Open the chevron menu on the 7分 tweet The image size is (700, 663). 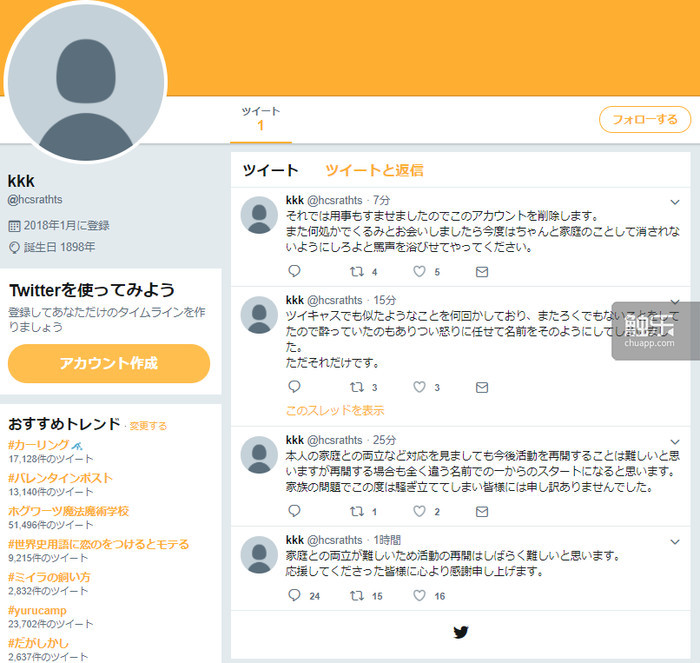(x=675, y=202)
